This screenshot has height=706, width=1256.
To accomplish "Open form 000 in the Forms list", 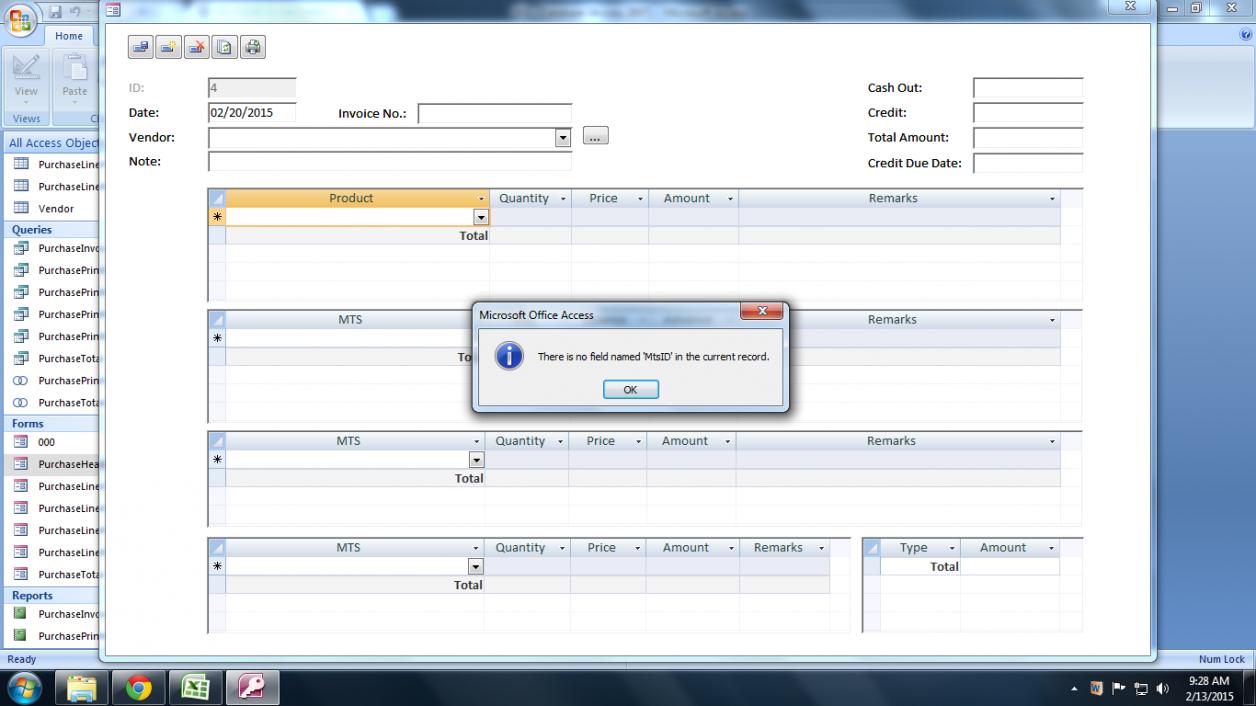I will (x=47, y=442).
